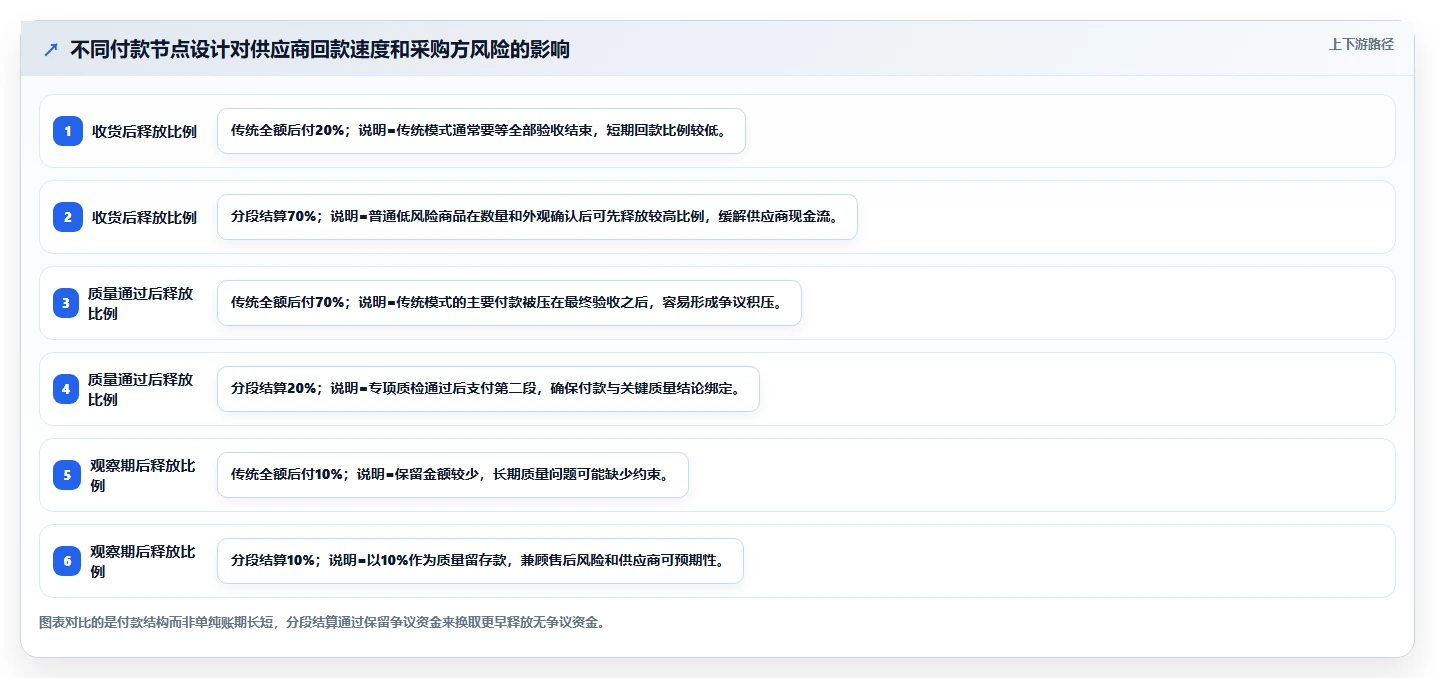Open the 分段结算10% description box

pyautogui.click(x=480, y=561)
